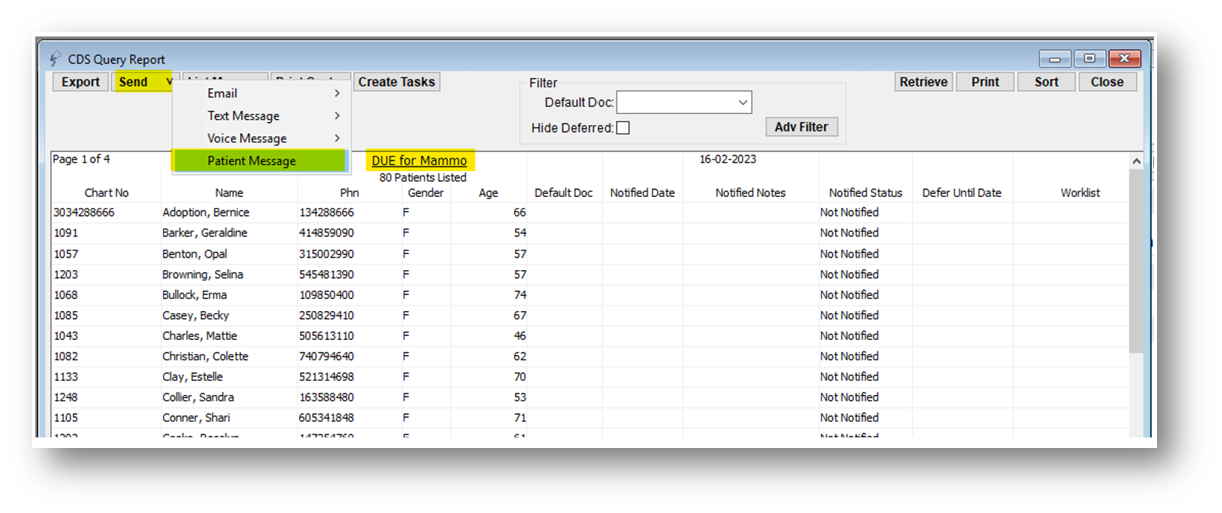1222x513 pixels.
Task: Click the Chart No column header
Action: [107, 193]
